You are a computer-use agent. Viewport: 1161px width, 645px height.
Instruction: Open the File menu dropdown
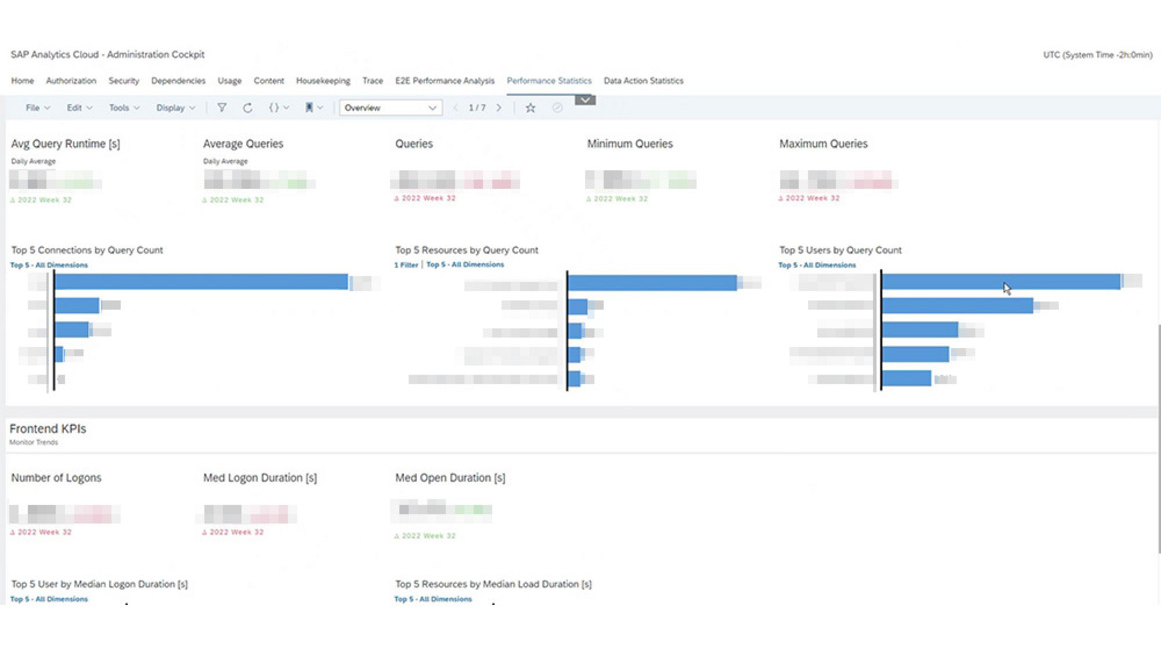tap(38, 108)
